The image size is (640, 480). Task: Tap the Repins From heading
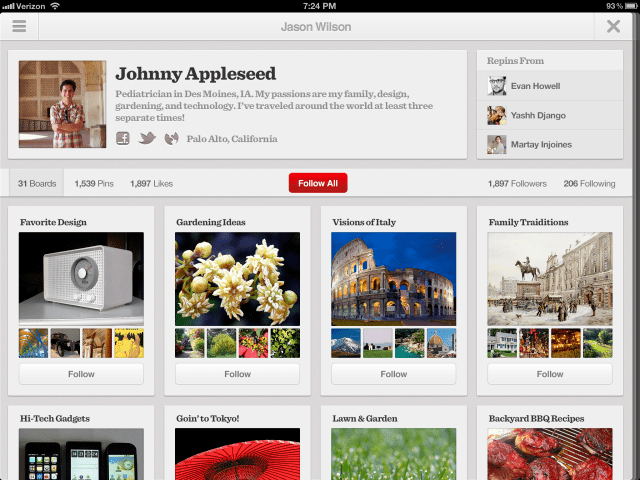point(515,61)
